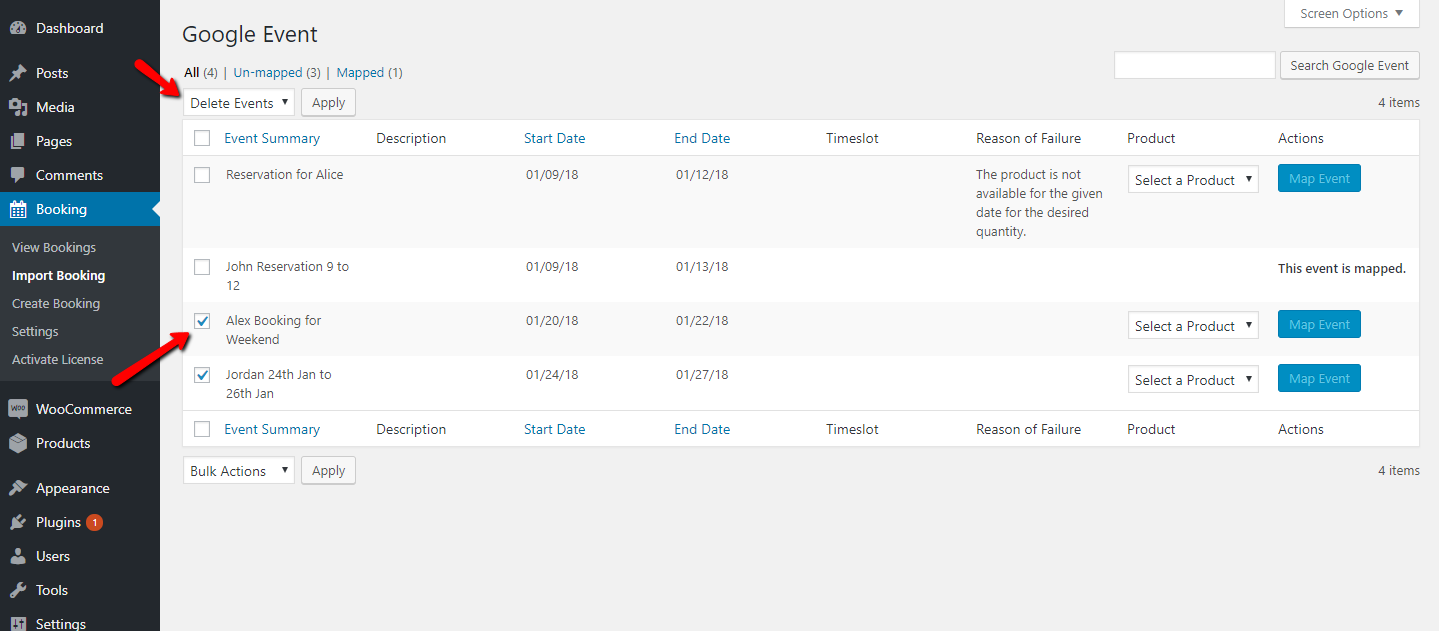Click the Products box icon
1439x631 pixels.
(18, 443)
